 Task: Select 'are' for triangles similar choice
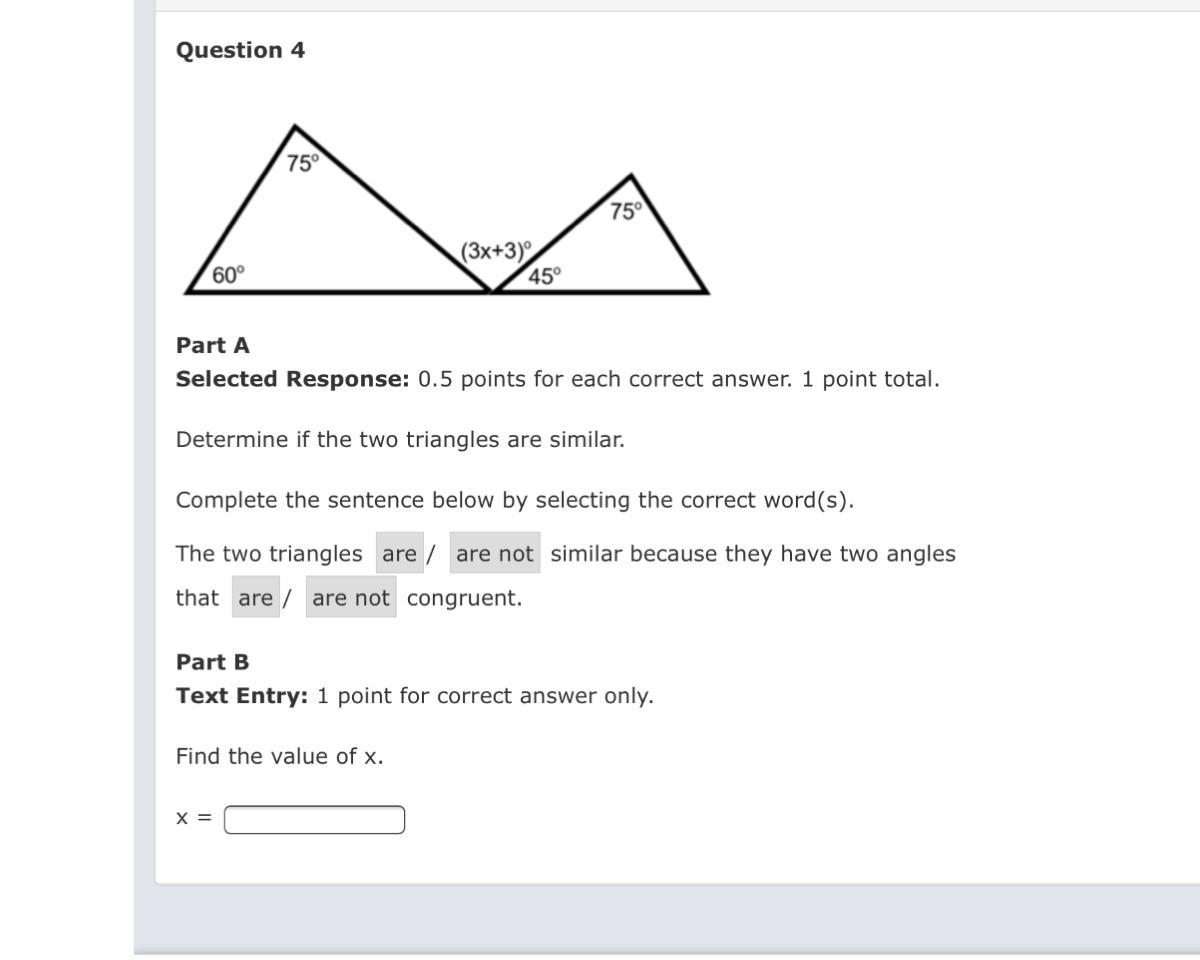tap(400, 553)
